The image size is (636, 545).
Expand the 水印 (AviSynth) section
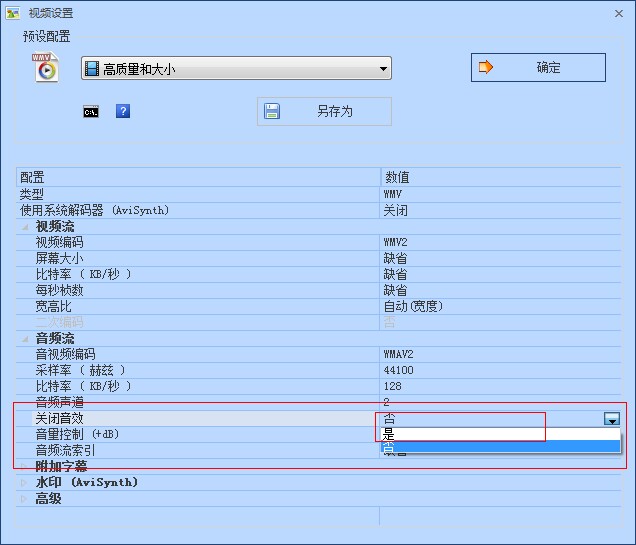(24, 483)
